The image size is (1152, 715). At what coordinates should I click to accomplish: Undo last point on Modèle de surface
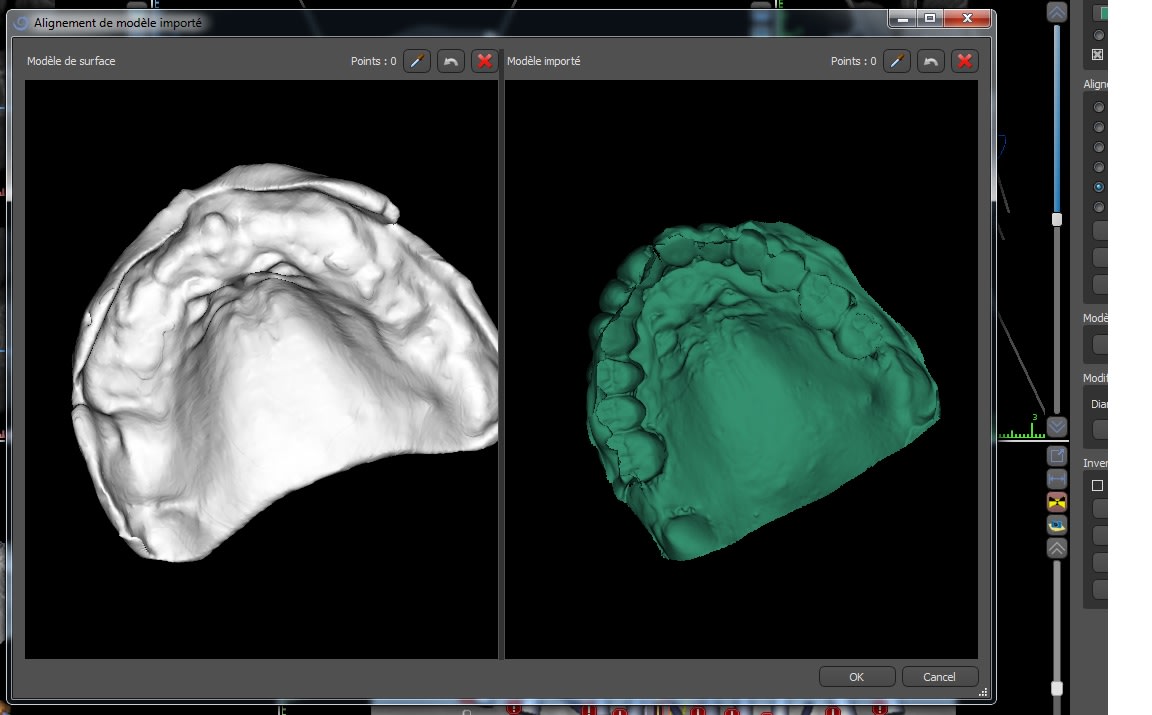451,61
